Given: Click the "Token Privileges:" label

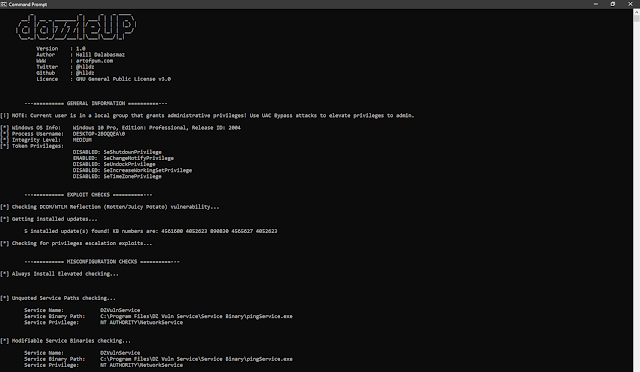Looking at the screenshot, I should [38, 146].
